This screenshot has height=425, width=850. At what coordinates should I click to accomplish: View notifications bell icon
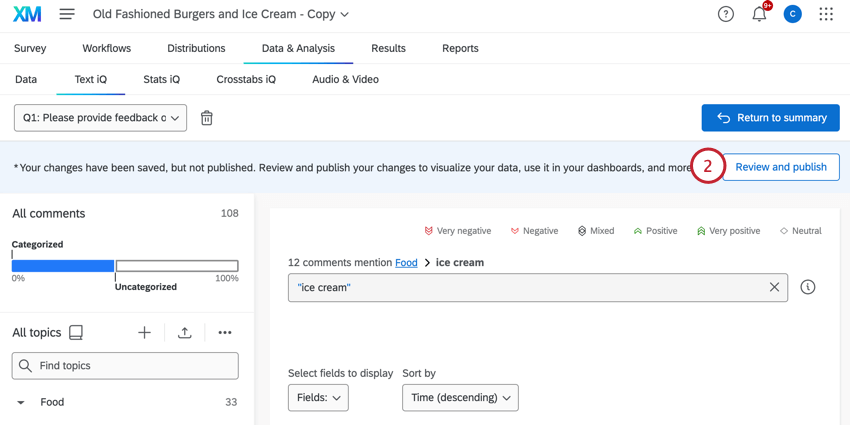coord(759,14)
